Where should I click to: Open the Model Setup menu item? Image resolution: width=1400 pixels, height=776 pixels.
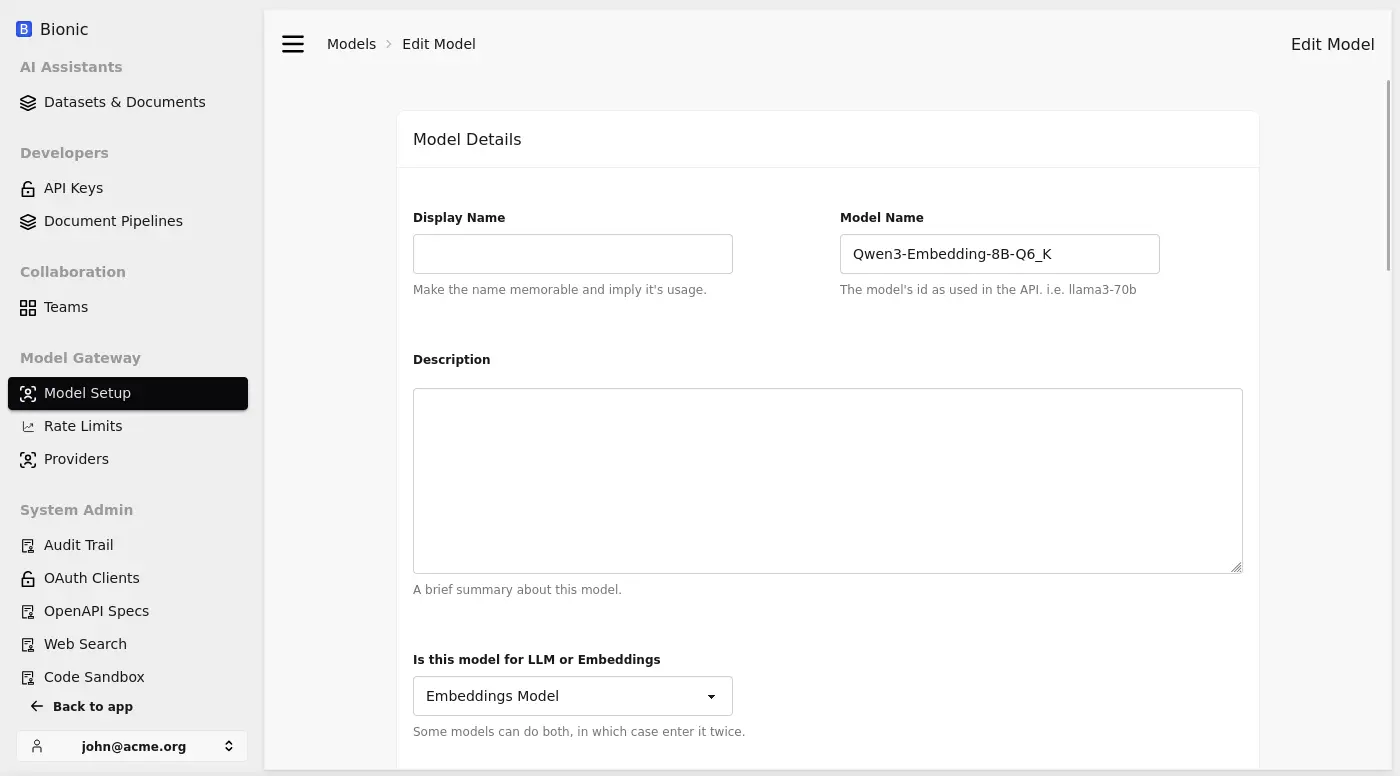tap(128, 393)
